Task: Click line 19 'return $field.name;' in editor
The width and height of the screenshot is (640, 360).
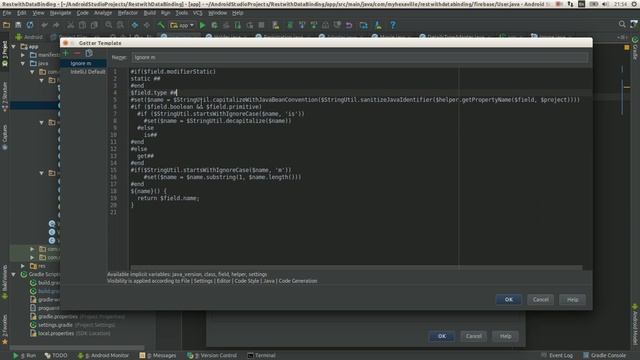Action: tap(168, 198)
